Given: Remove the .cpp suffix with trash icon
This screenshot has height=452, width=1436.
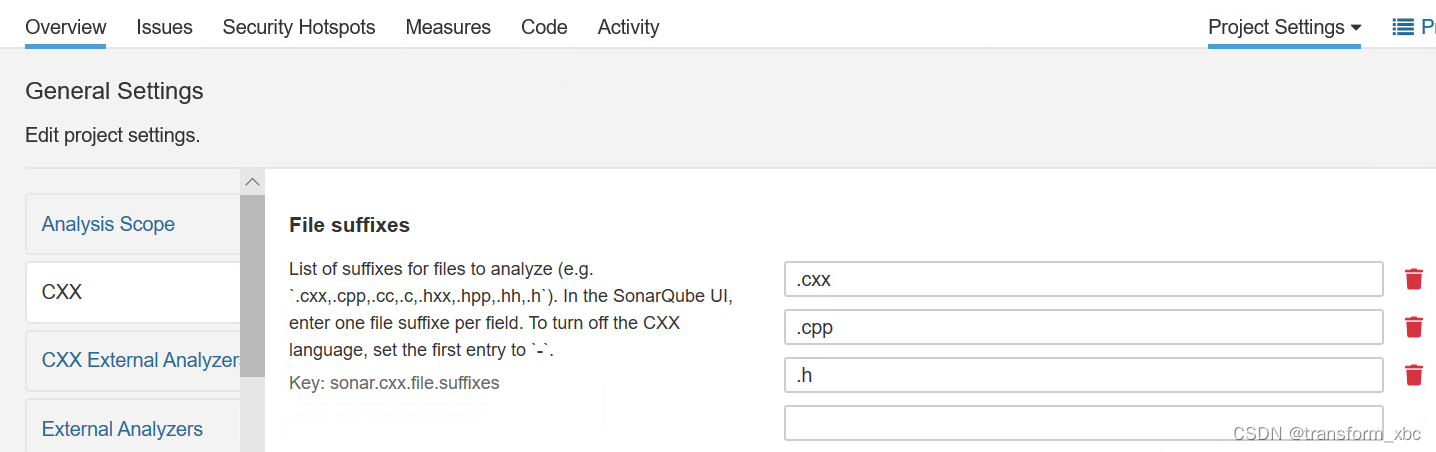Looking at the screenshot, I should click(x=1413, y=327).
